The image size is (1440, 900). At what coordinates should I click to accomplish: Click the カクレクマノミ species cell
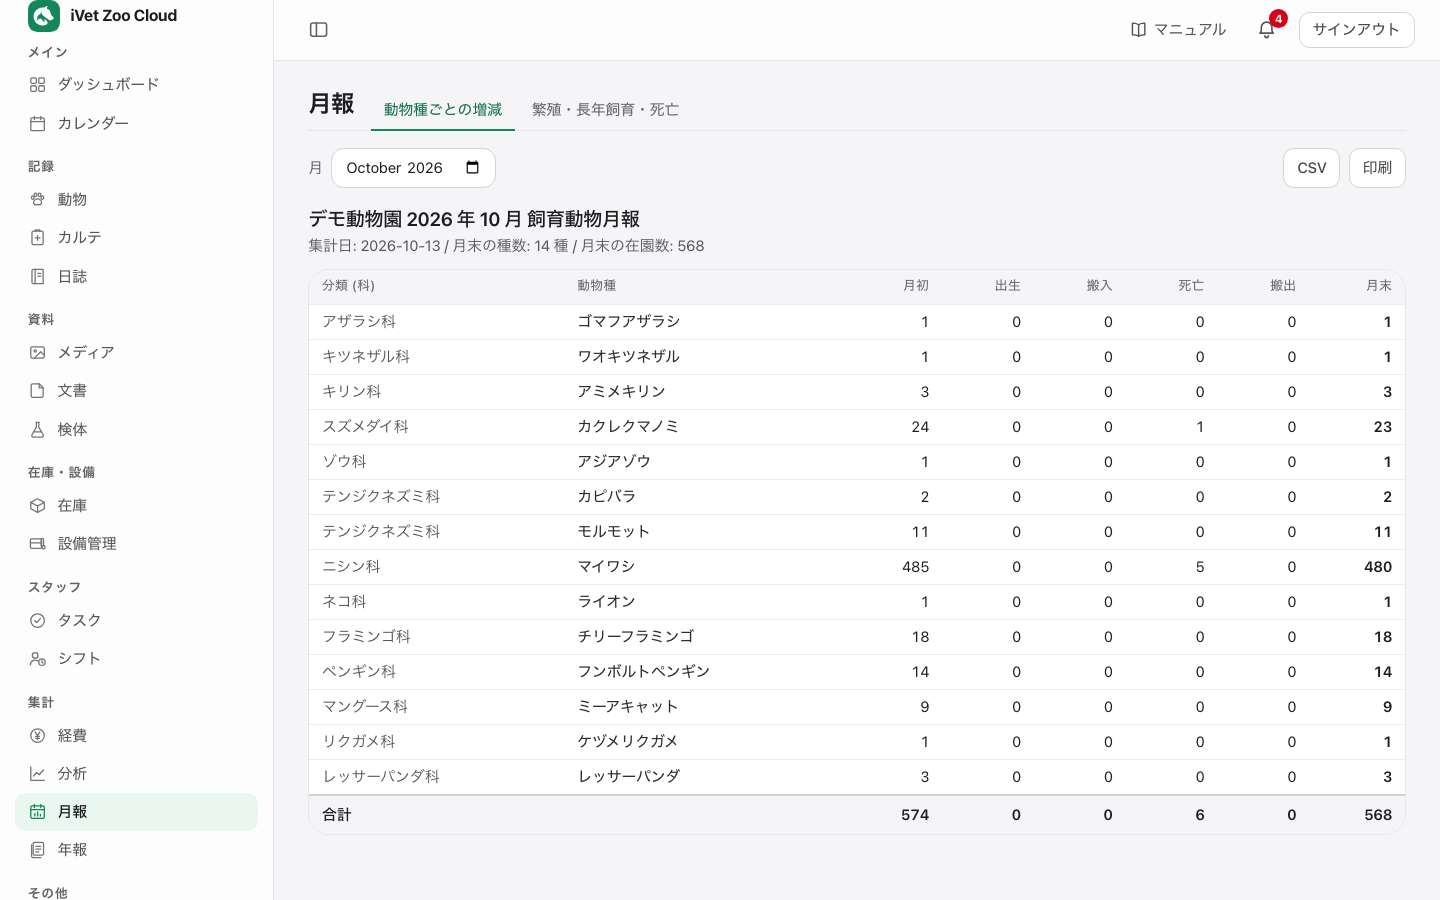(629, 427)
